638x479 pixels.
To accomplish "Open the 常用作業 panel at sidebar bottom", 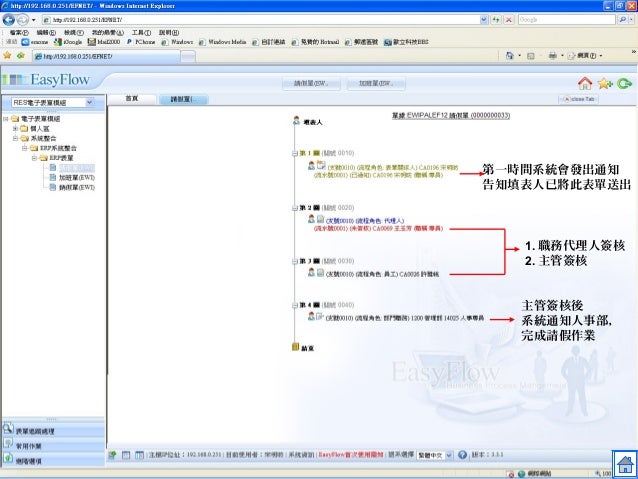I will pyautogui.click(x=53, y=445).
